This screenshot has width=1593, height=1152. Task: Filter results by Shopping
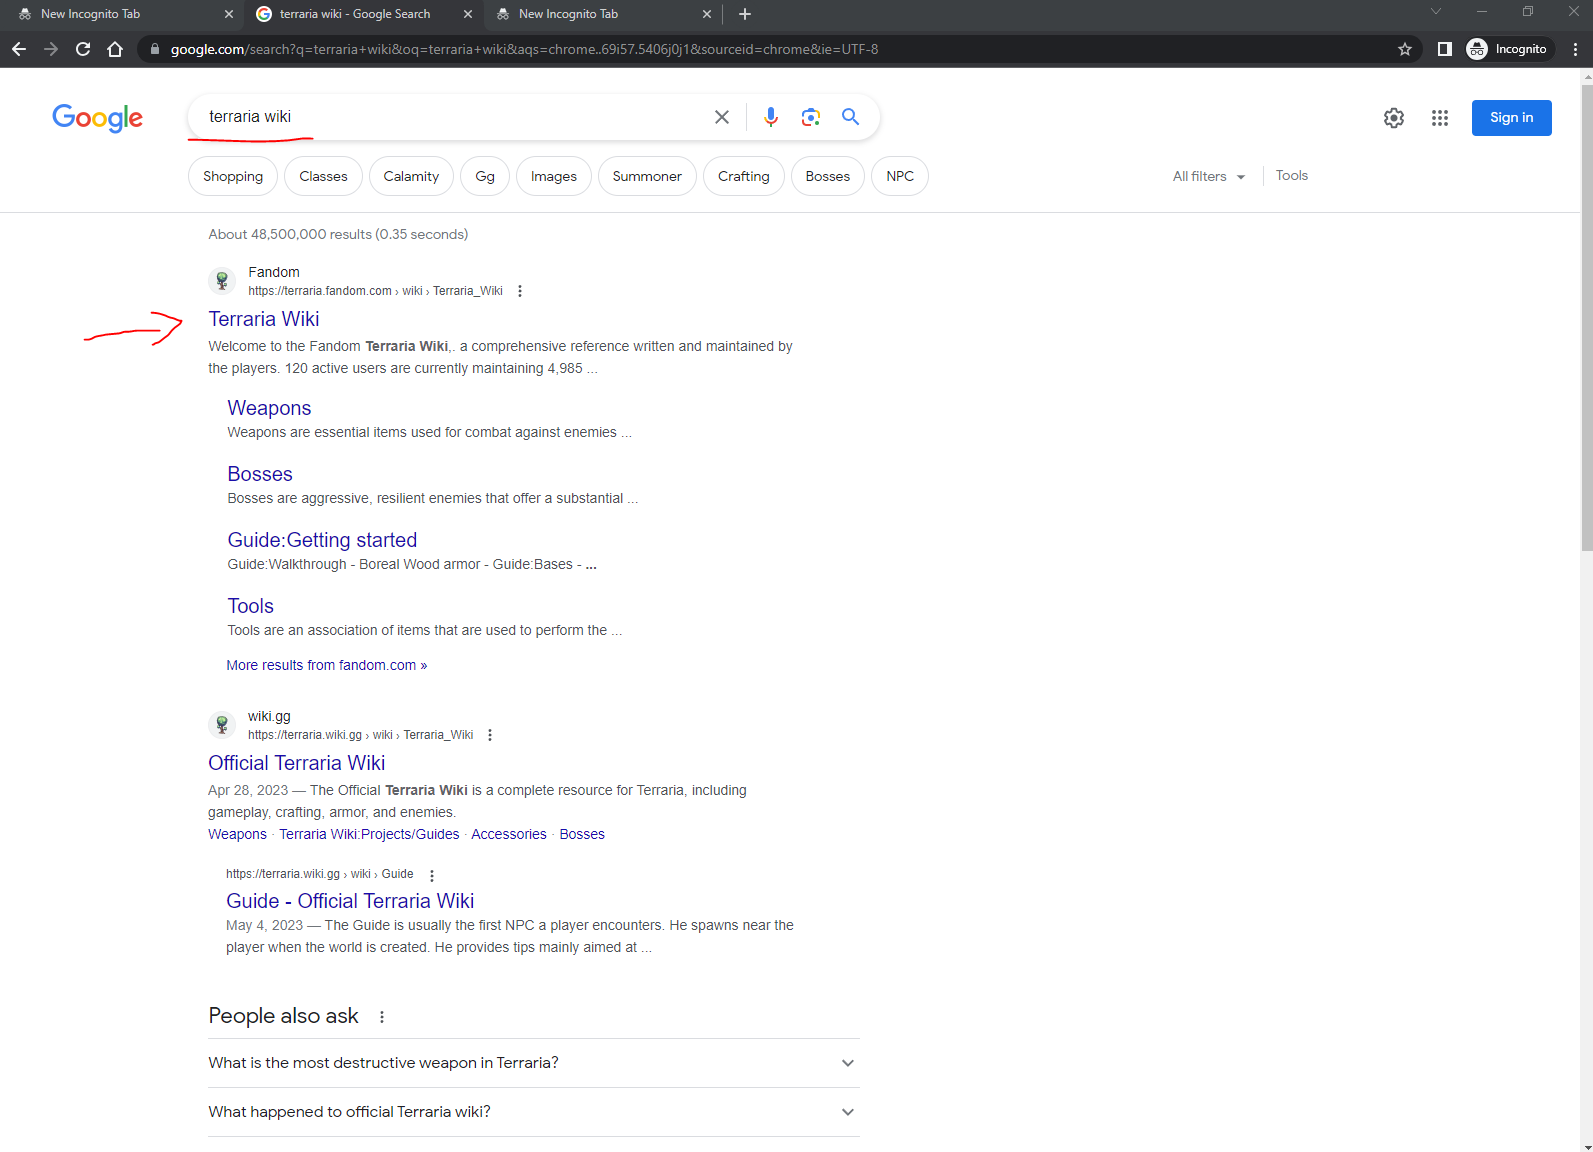(x=233, y=176)
